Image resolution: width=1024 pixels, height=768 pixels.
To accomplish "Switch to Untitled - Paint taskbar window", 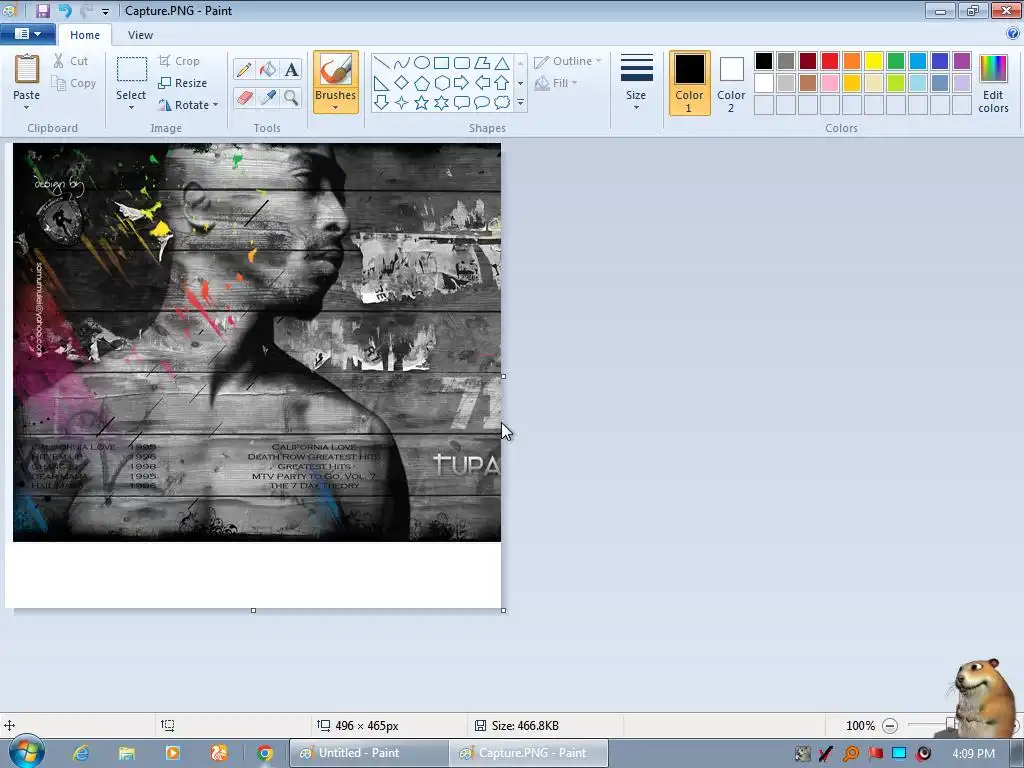I will (x=369, y=753).
